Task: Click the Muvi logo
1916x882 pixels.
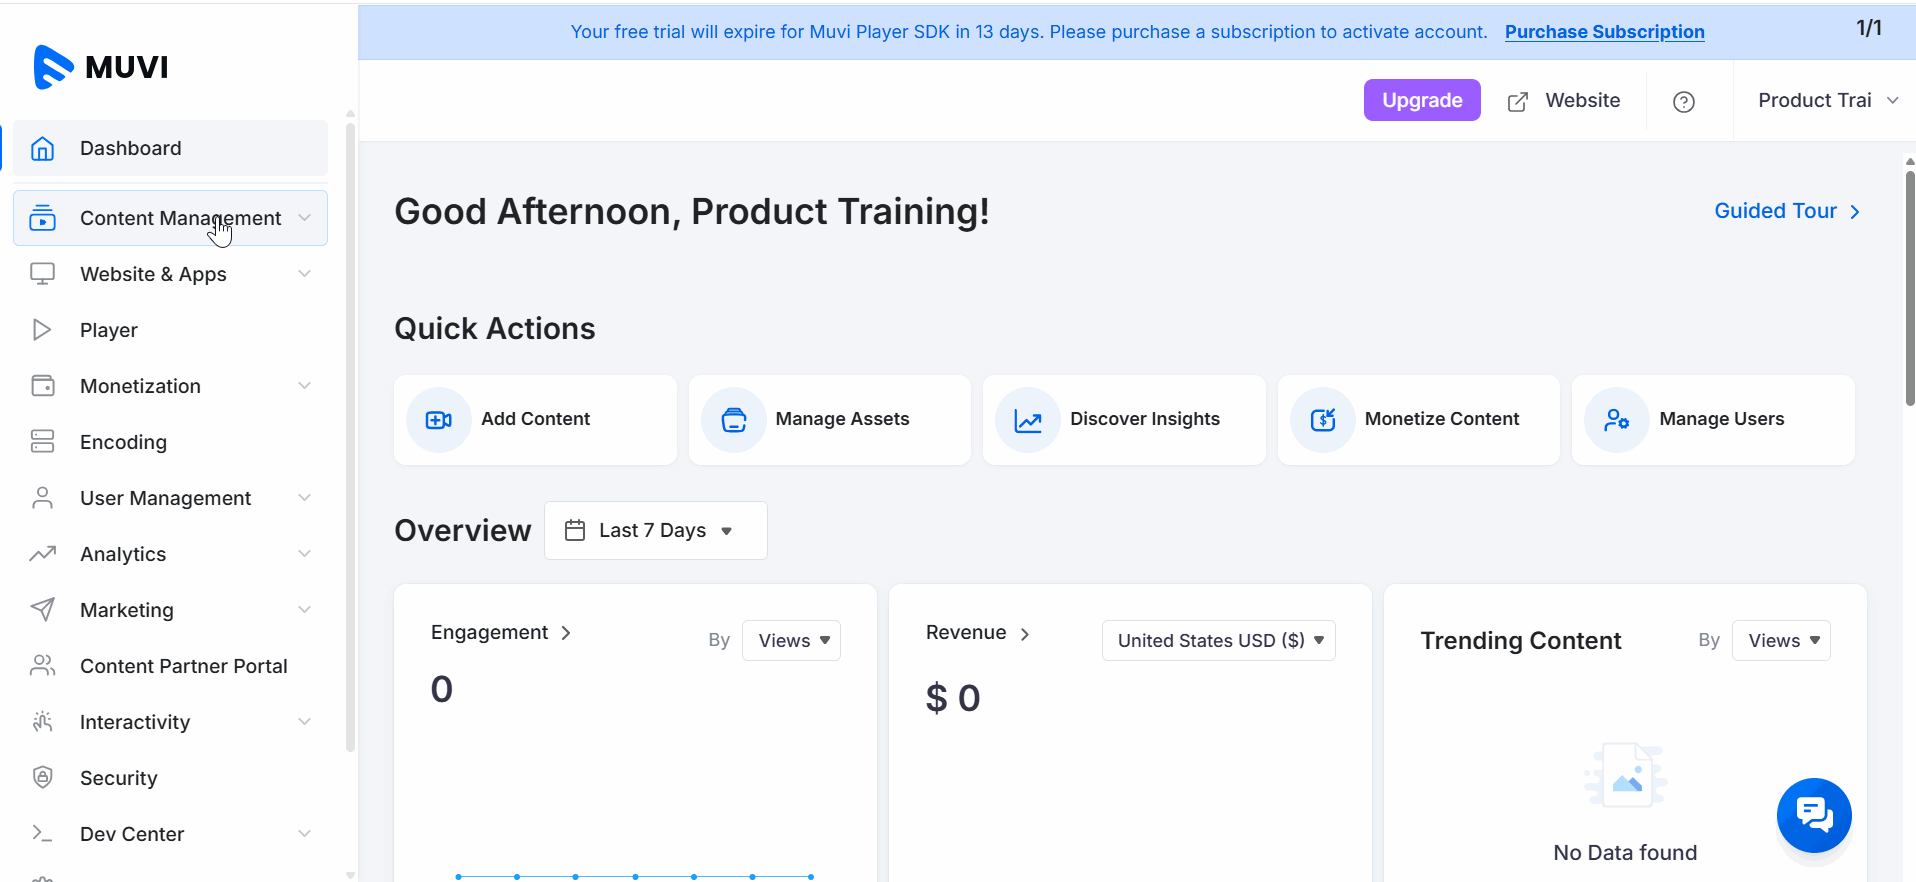Action: (101, 67)
